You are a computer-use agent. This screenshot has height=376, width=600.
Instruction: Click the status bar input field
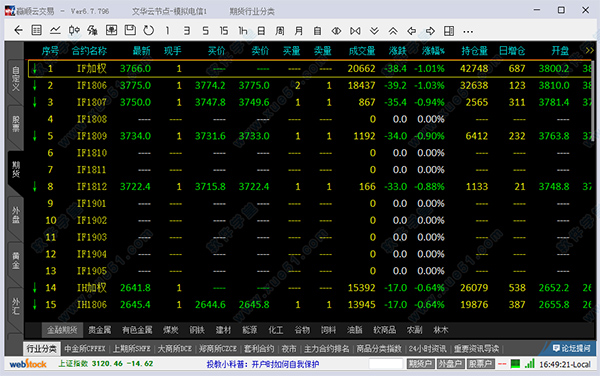[x=386, y=364]
